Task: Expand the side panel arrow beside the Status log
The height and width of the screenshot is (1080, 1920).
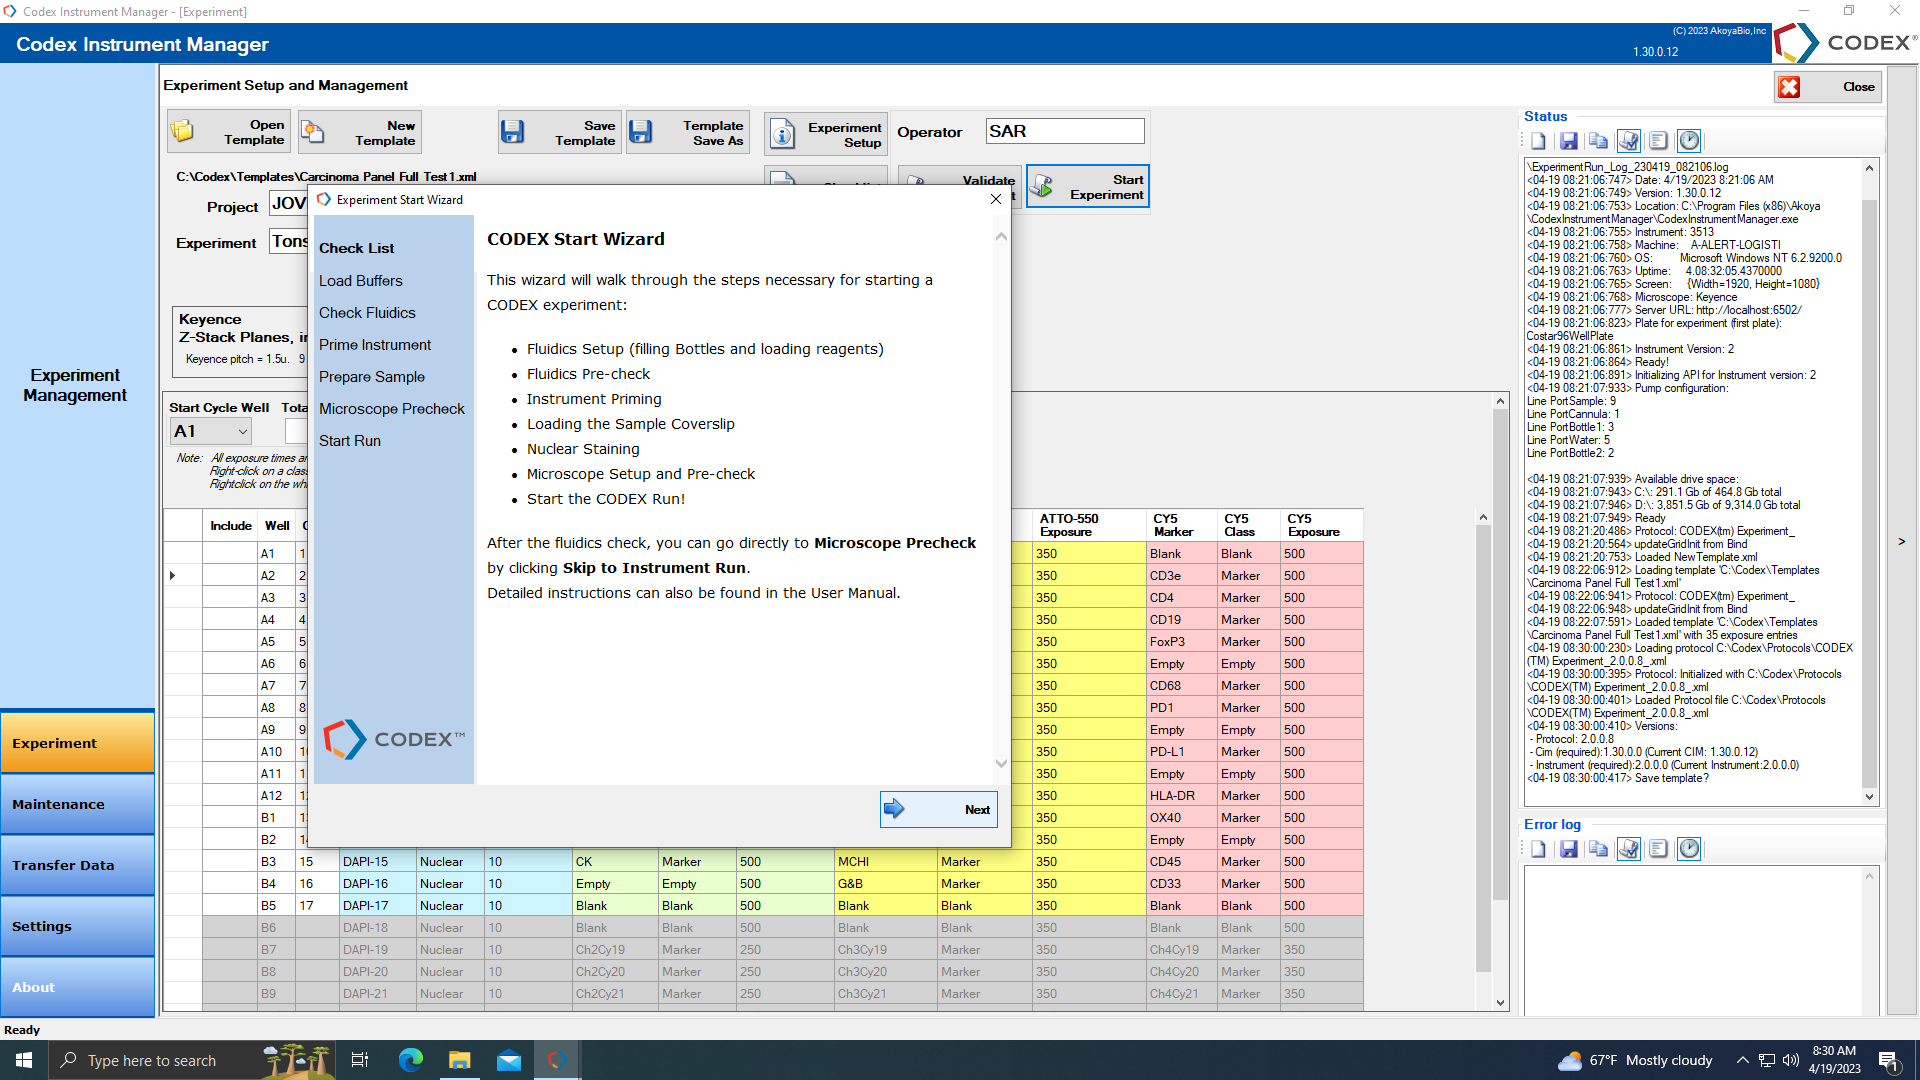Action: 1901,541
